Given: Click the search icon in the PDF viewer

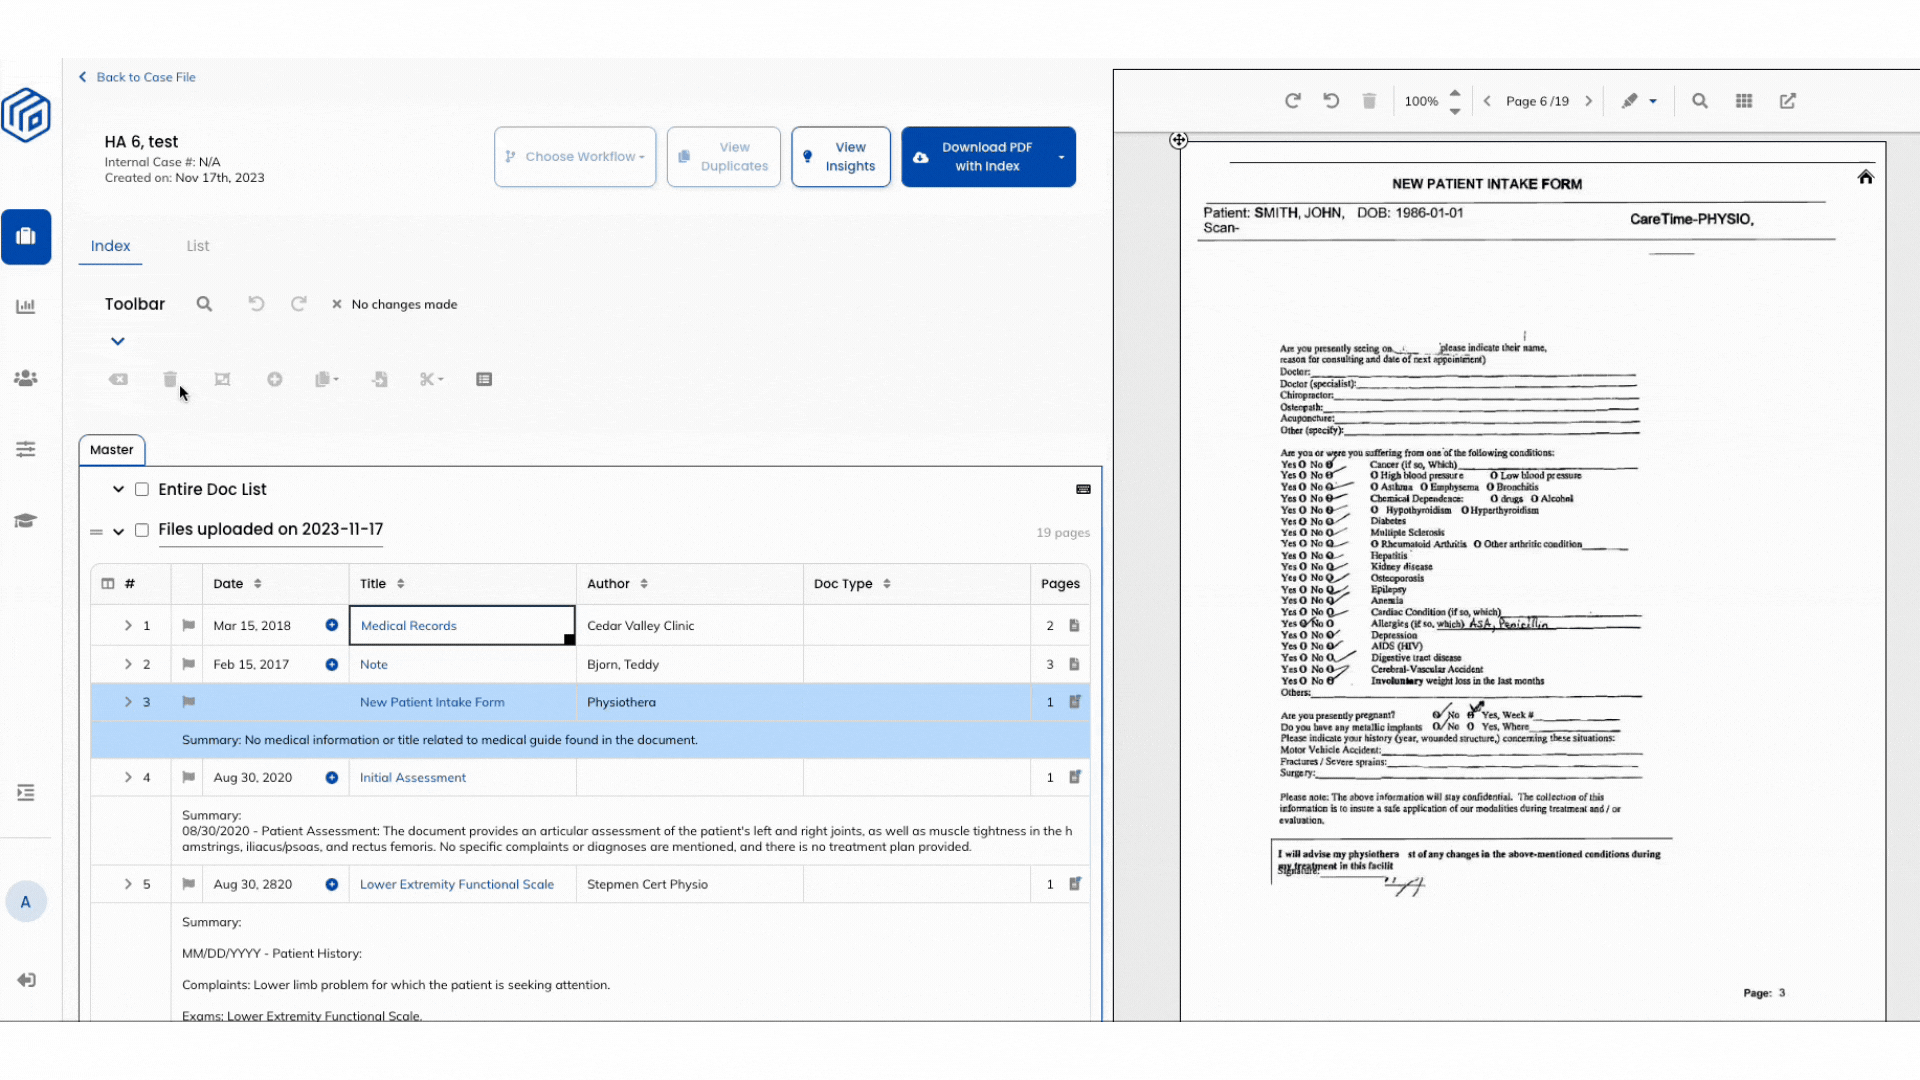Looking at the screenshot, I should coord(1700,100).
